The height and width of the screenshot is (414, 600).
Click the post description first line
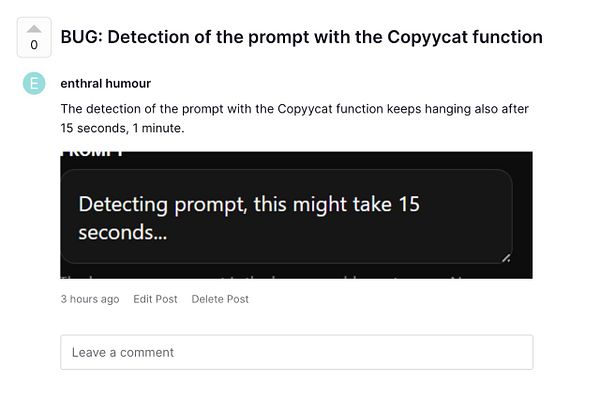coord(294,108)
